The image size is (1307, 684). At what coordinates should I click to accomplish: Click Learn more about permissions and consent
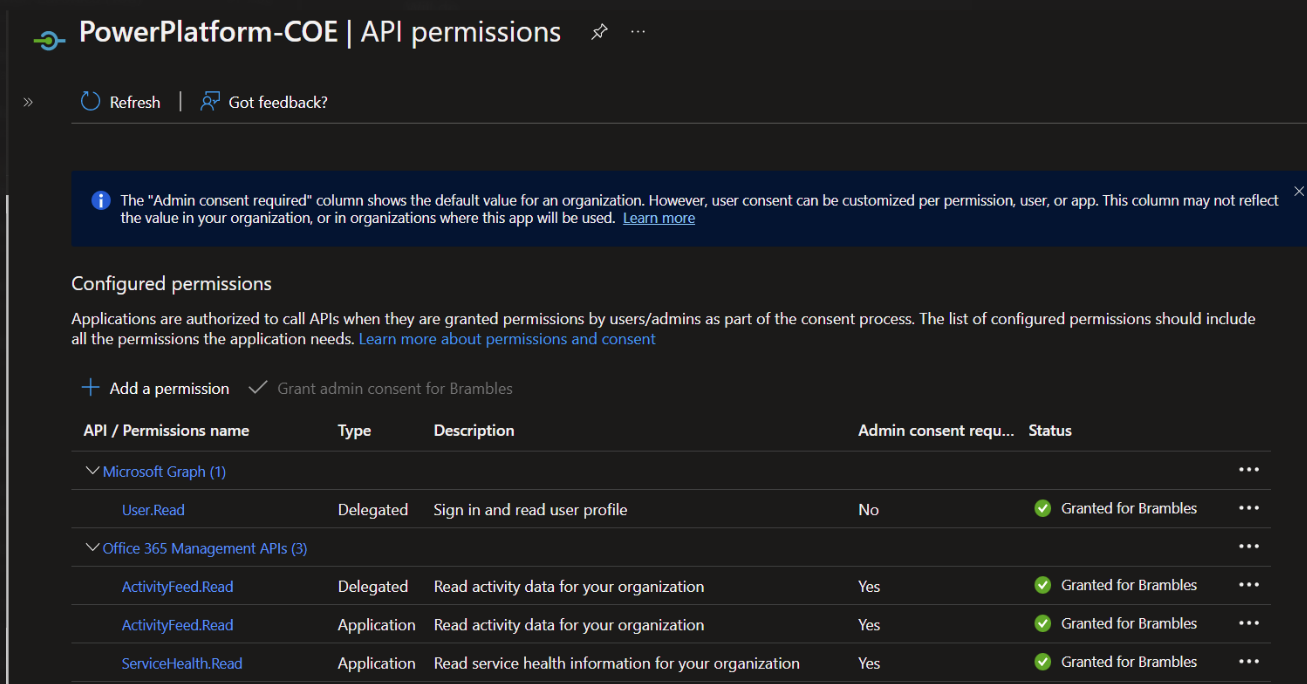point(507,338)
